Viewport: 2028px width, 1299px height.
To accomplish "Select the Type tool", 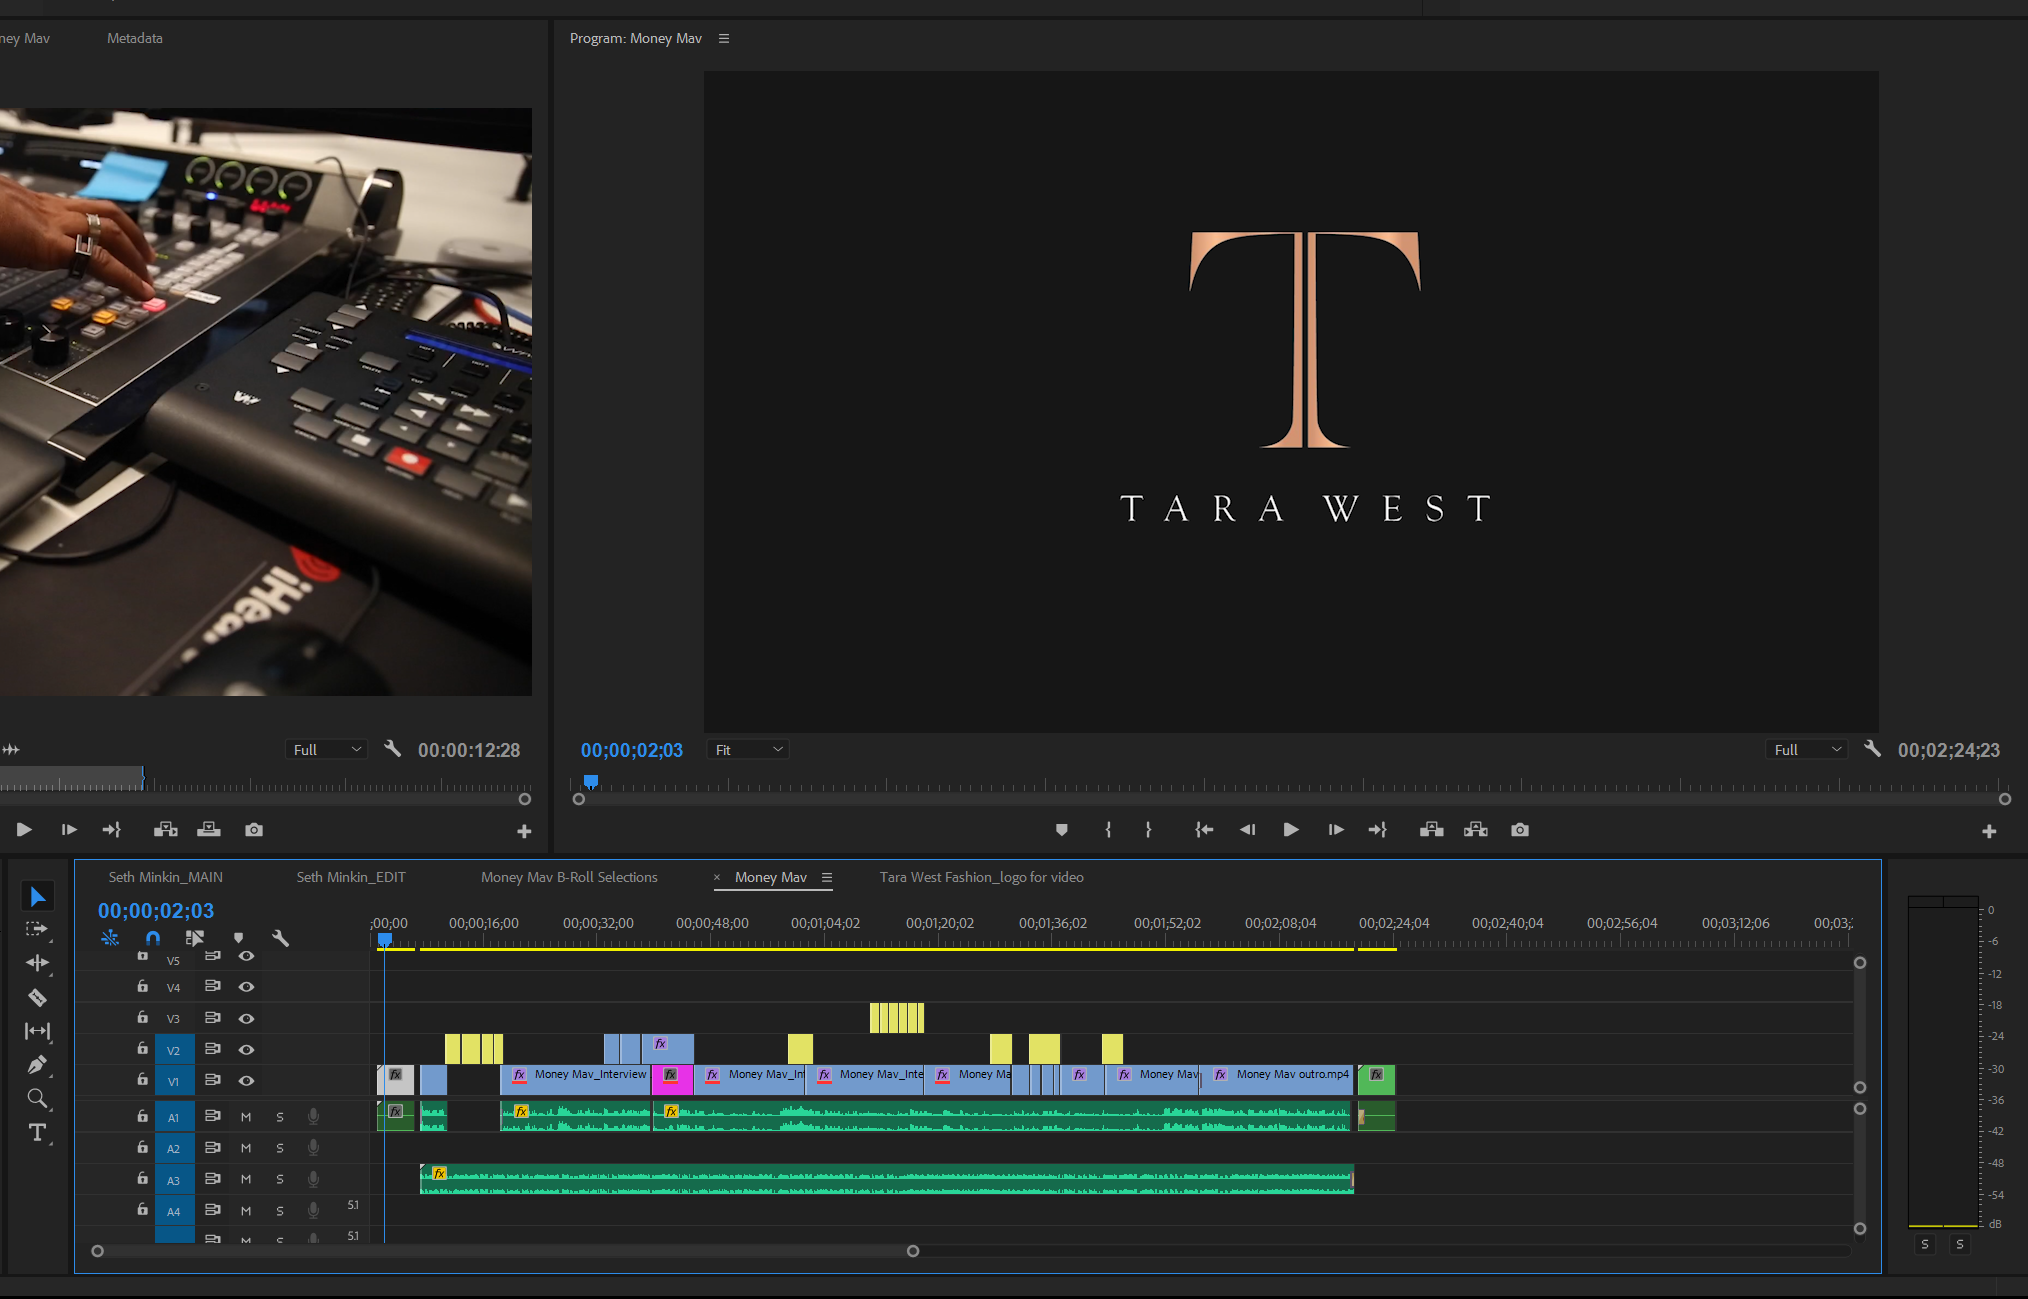I will click(37, 1133).
